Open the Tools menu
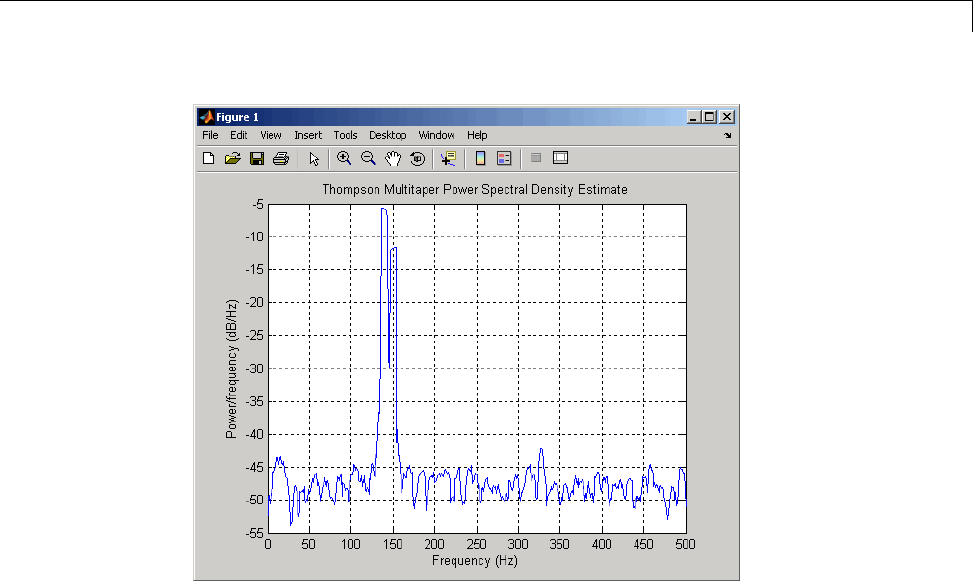The height and width of the screenshot is (581, 973). click(x=345, y=135)
